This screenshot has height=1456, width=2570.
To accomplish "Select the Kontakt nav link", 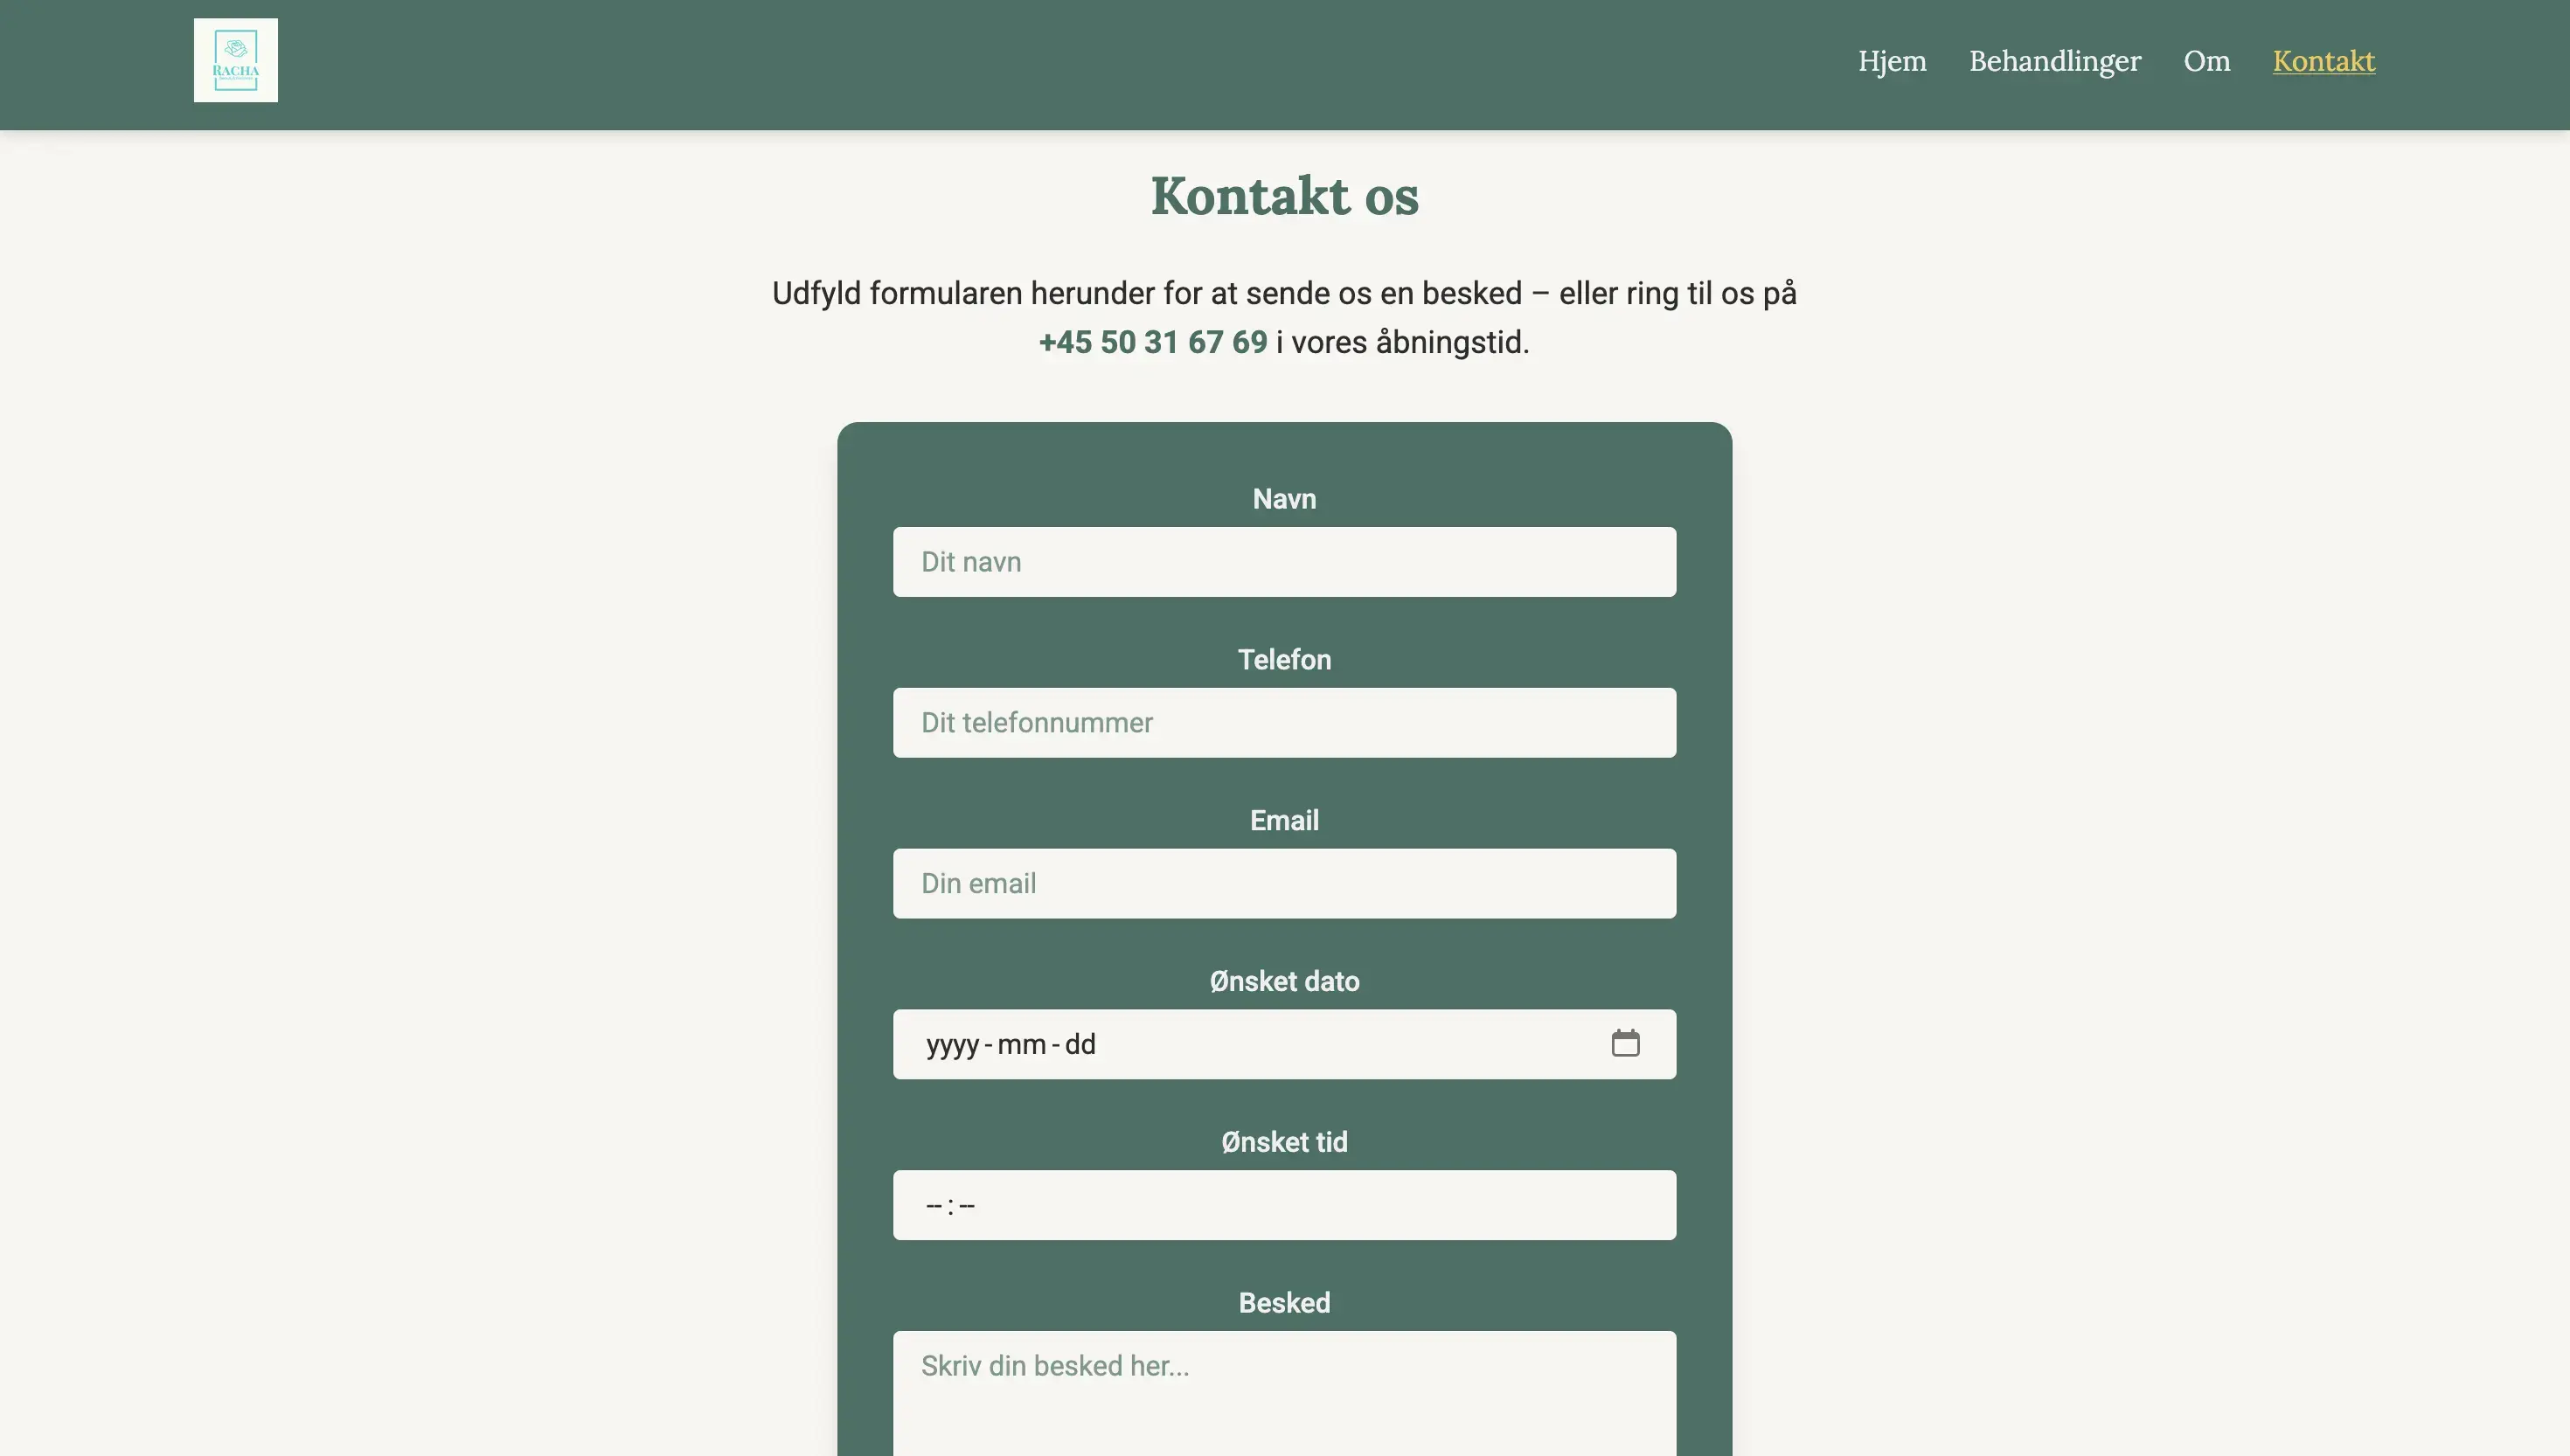I will click(2324, 61).
